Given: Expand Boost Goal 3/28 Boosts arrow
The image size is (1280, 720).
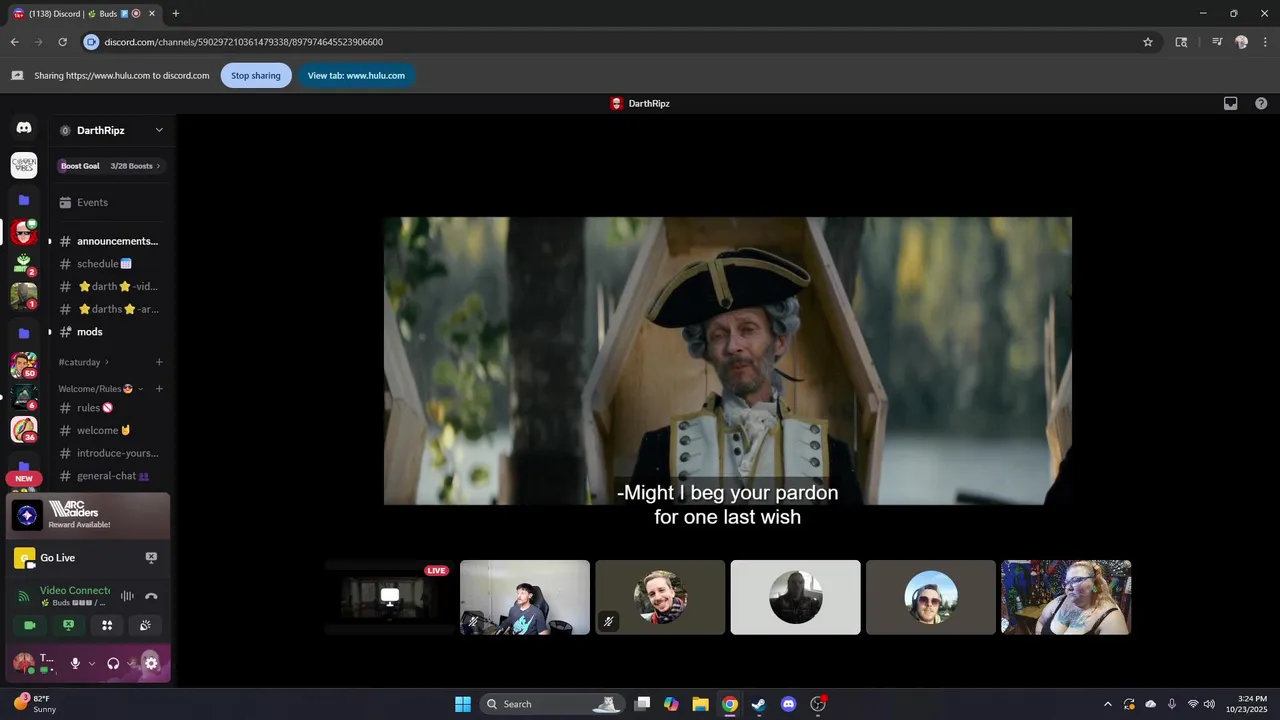Looking at the screenshot, I should tap(158, 166).
